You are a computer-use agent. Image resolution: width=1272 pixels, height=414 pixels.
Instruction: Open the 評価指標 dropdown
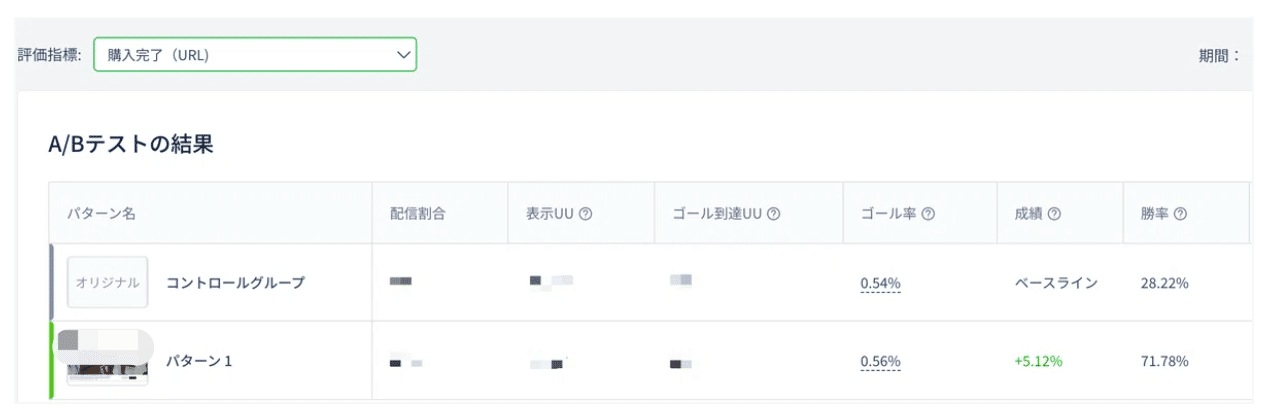click(255, 55)
